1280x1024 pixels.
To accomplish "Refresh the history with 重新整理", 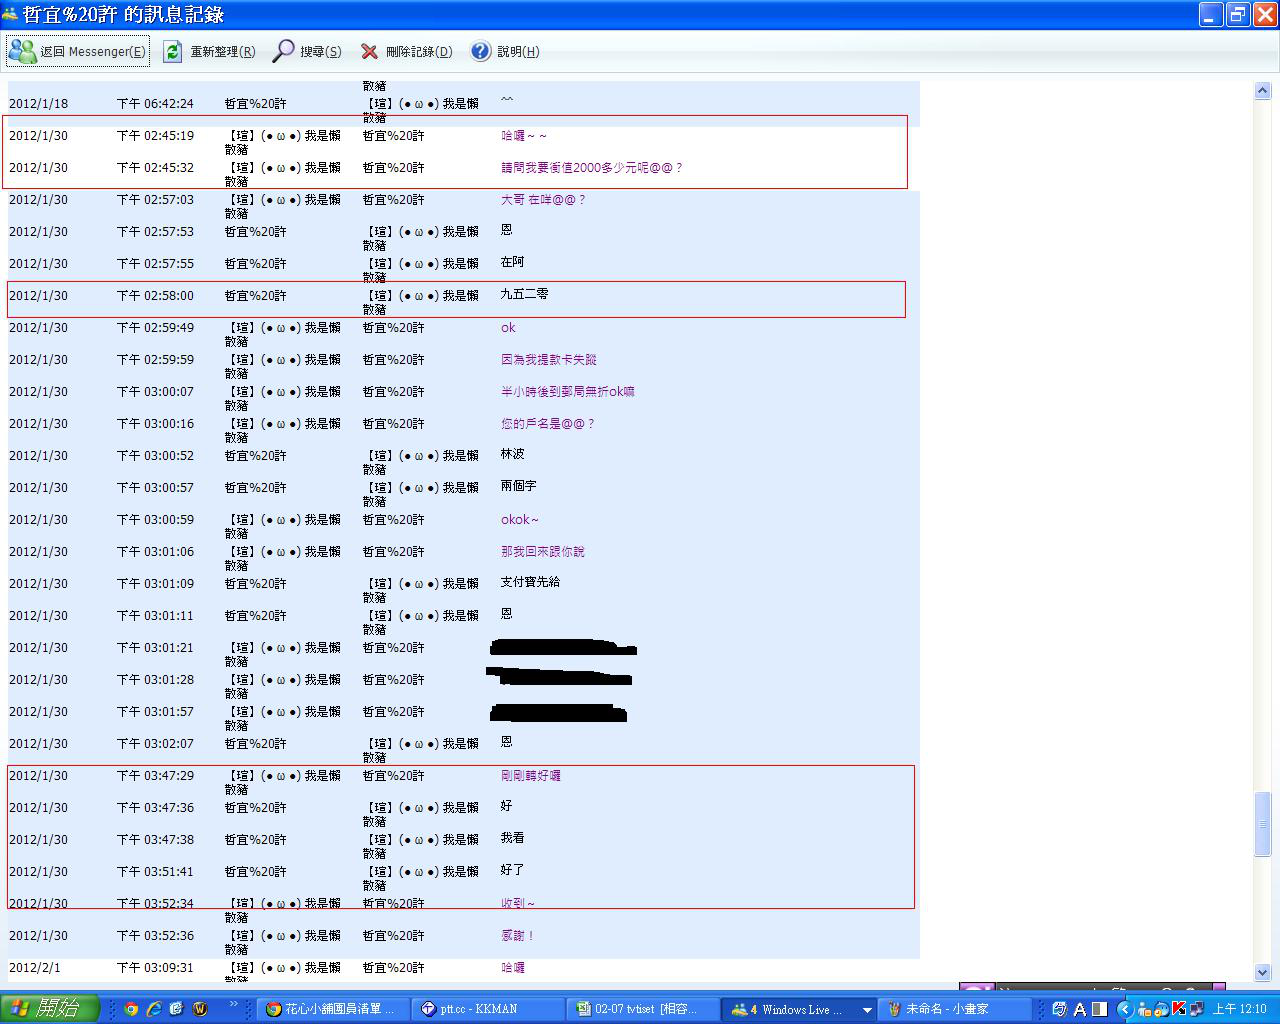I will 209,51.
